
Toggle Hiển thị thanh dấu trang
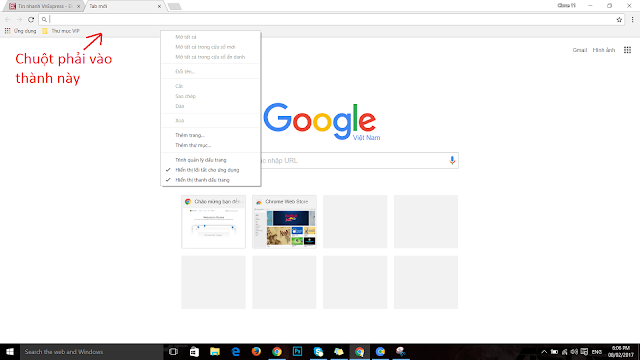(x=211, y=180)
